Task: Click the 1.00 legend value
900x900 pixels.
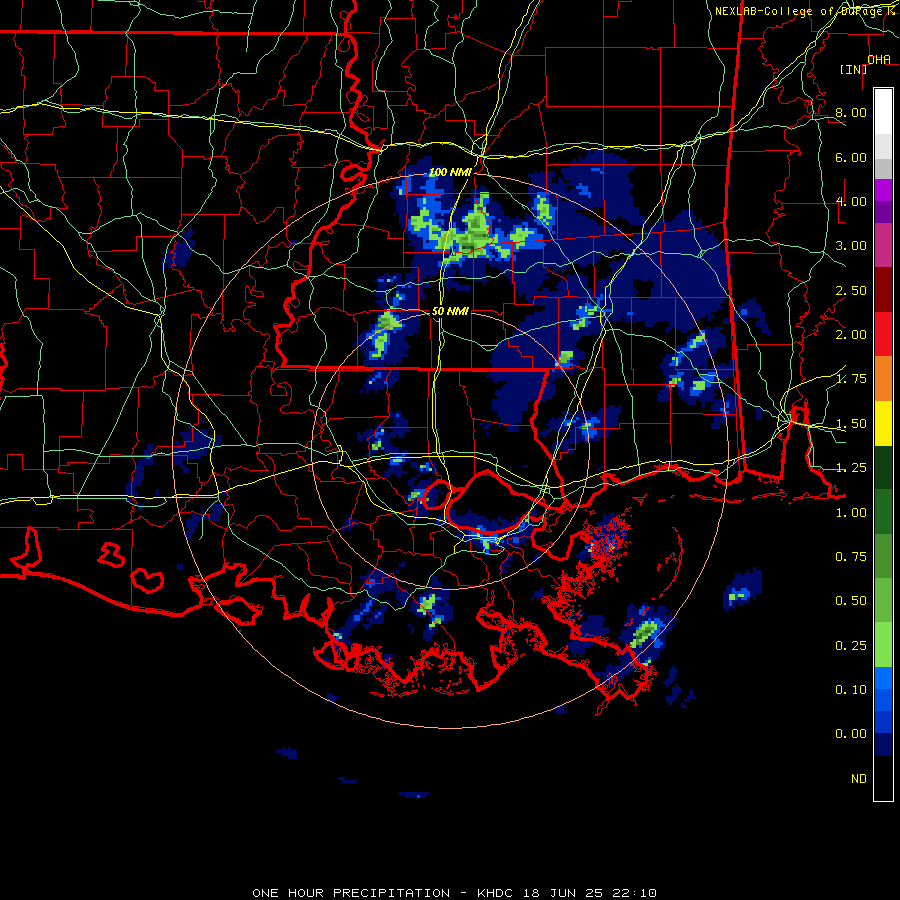Action: point(851,513)
